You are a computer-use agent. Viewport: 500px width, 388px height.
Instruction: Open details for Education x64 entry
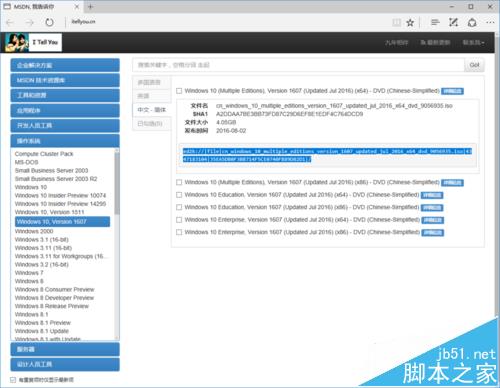click(x=432, y=195)
